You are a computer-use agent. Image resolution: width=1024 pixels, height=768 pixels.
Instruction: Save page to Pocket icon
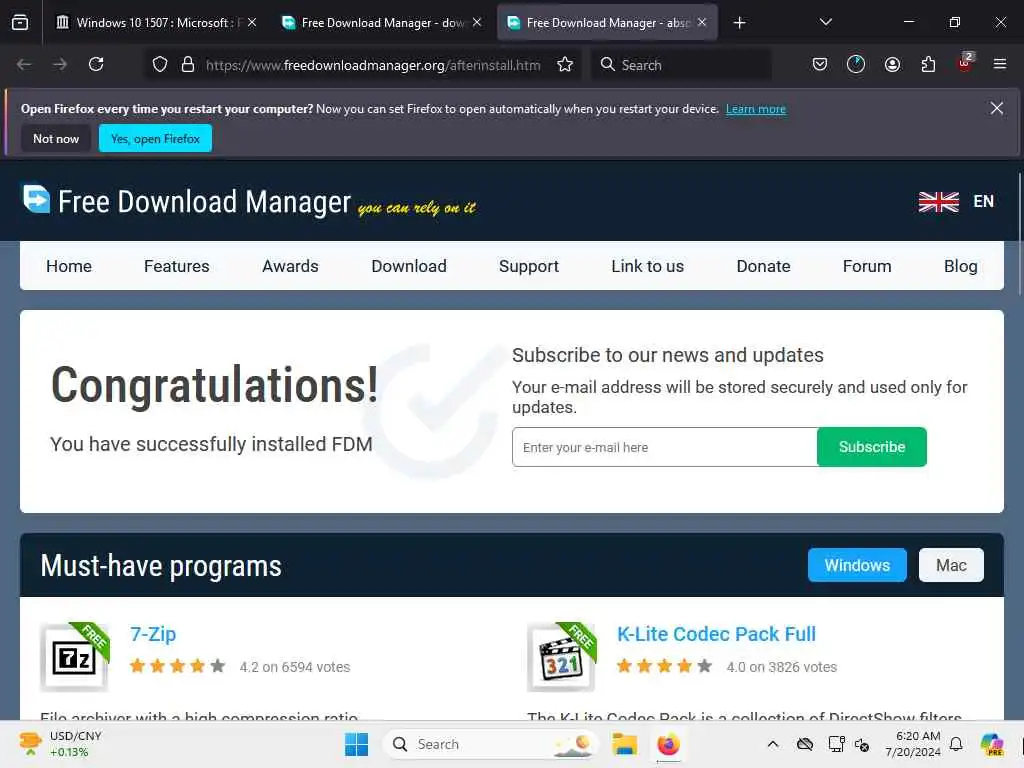pyautogui.click(x=820, y=64)
